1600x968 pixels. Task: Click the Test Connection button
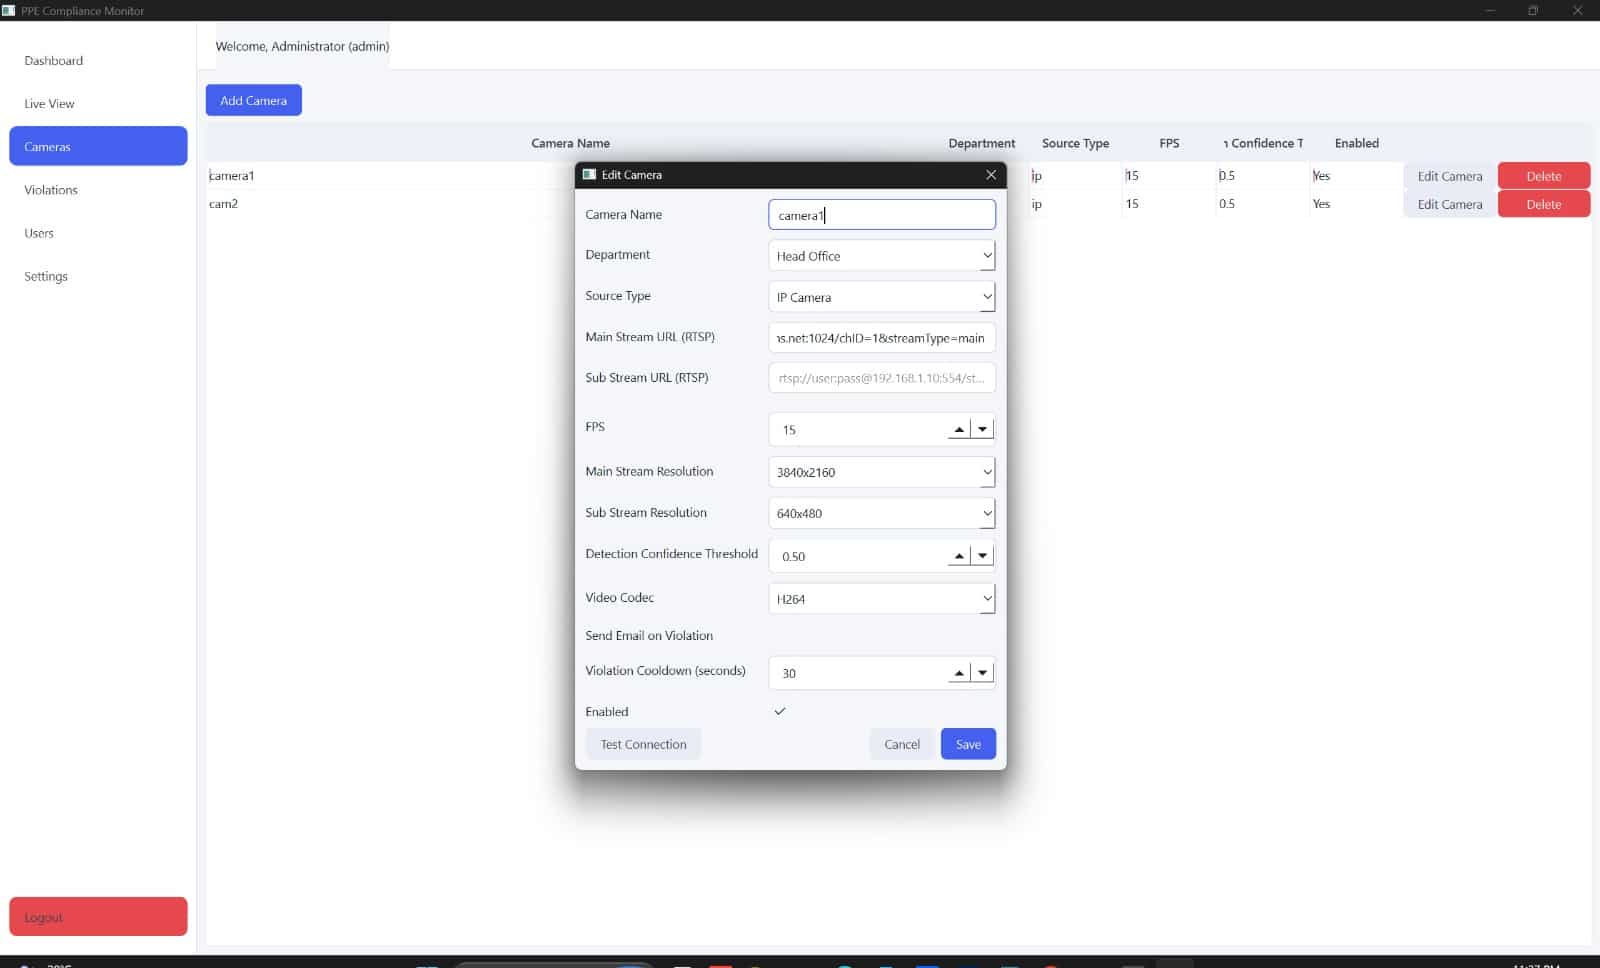tap(643, 744)
